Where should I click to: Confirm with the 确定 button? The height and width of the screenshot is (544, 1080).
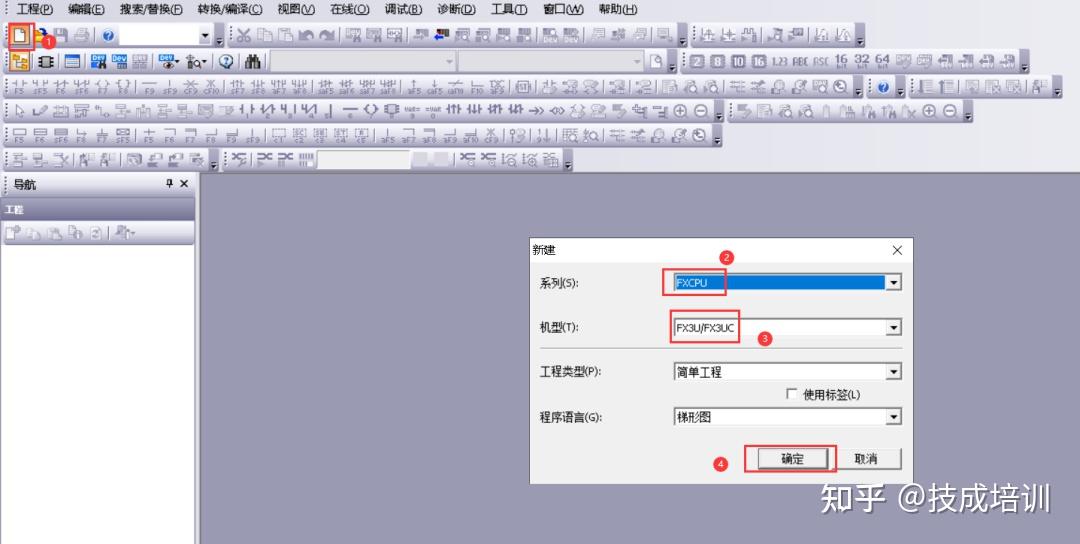point(792,459)
